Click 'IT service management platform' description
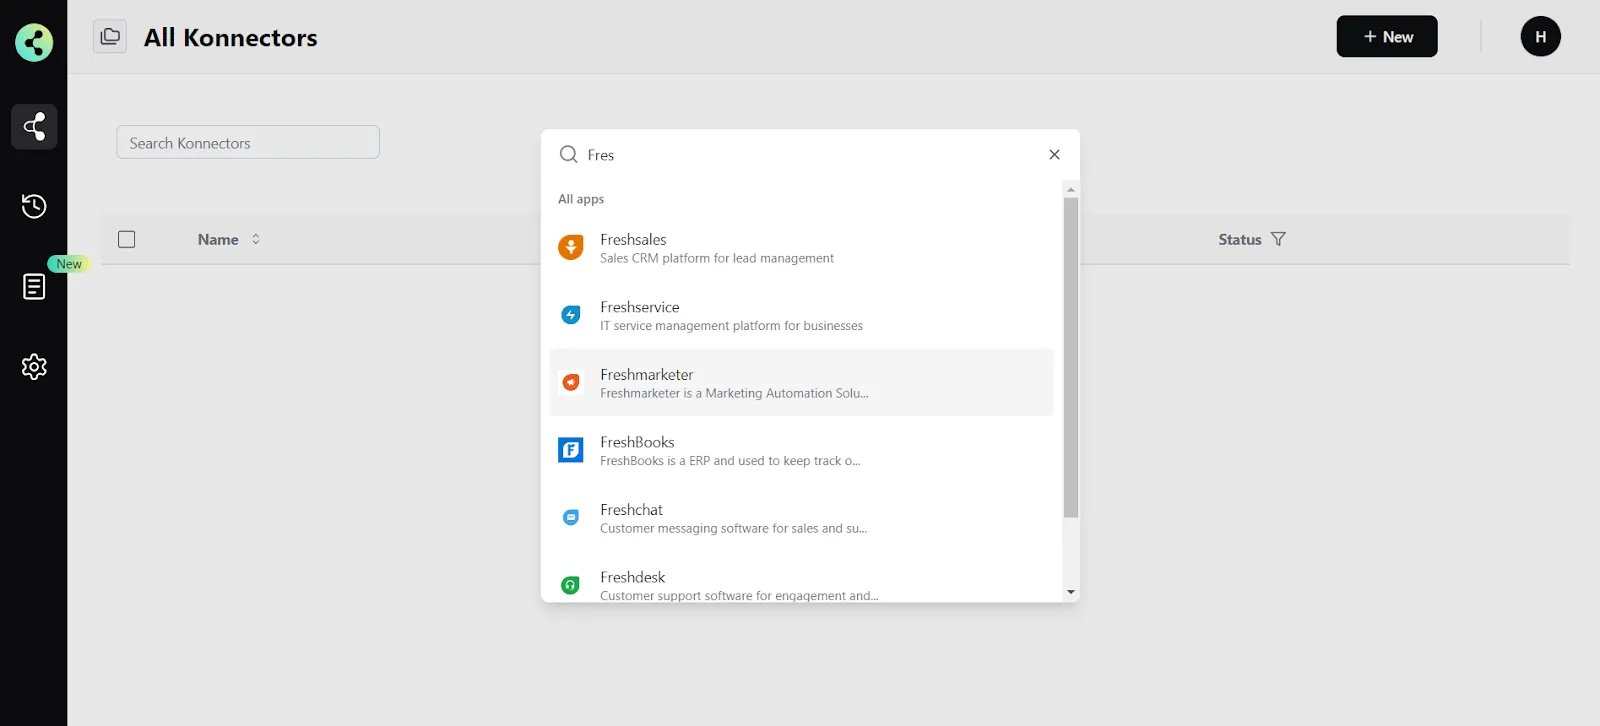This screenshot has height=726, width=1600. pos(731,326)
